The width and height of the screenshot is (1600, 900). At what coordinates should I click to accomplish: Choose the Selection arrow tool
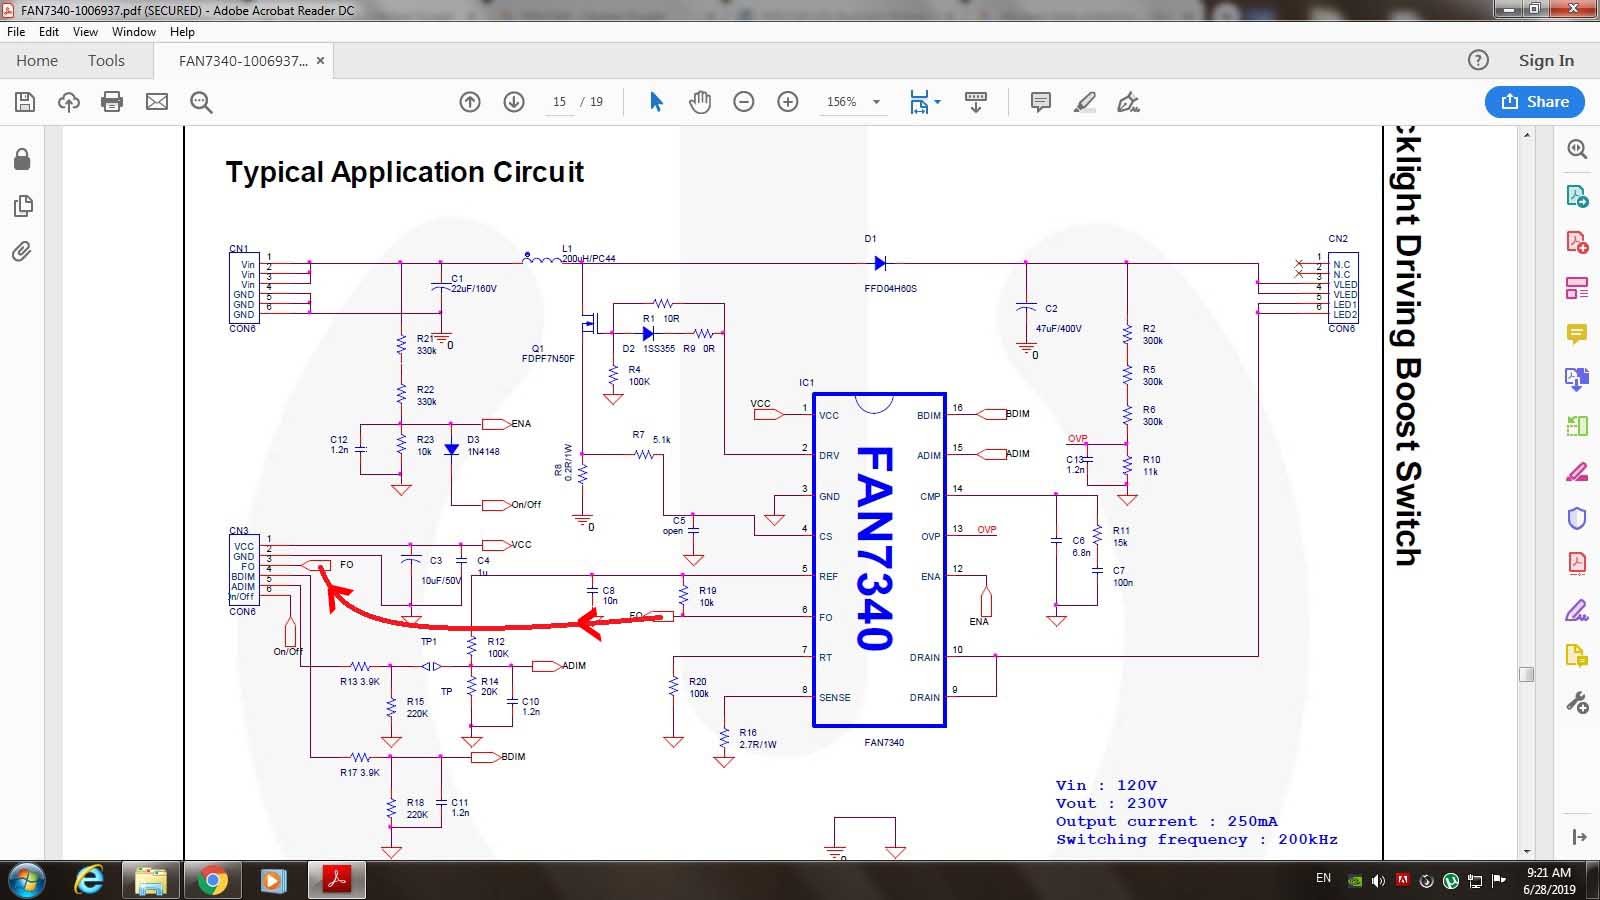pos(656,102)
